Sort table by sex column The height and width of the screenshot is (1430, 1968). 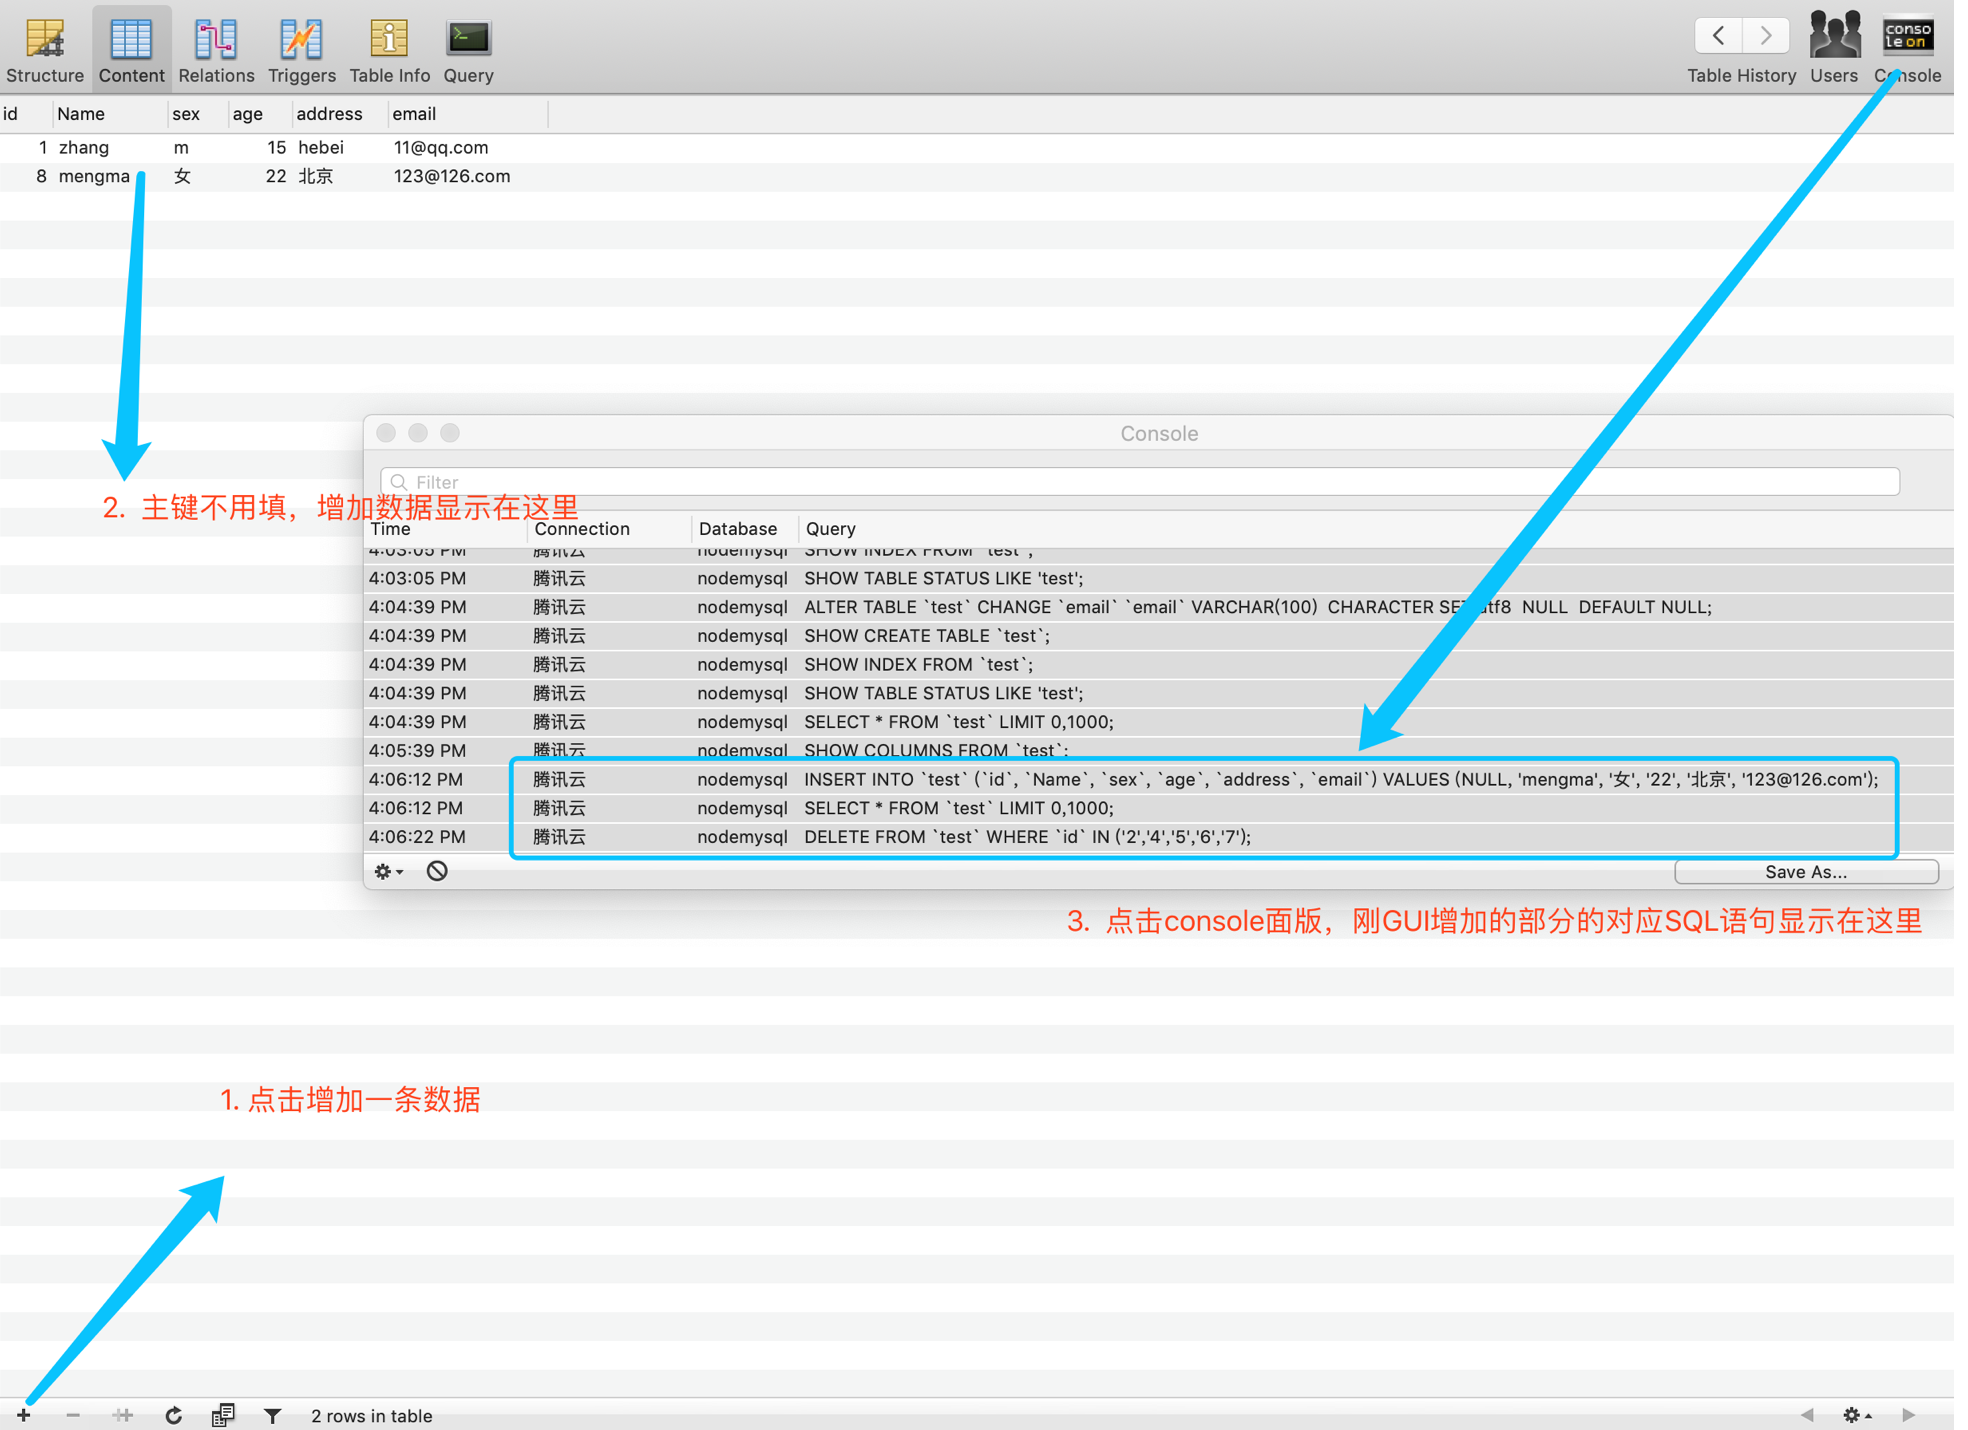[x=197, y=114]
